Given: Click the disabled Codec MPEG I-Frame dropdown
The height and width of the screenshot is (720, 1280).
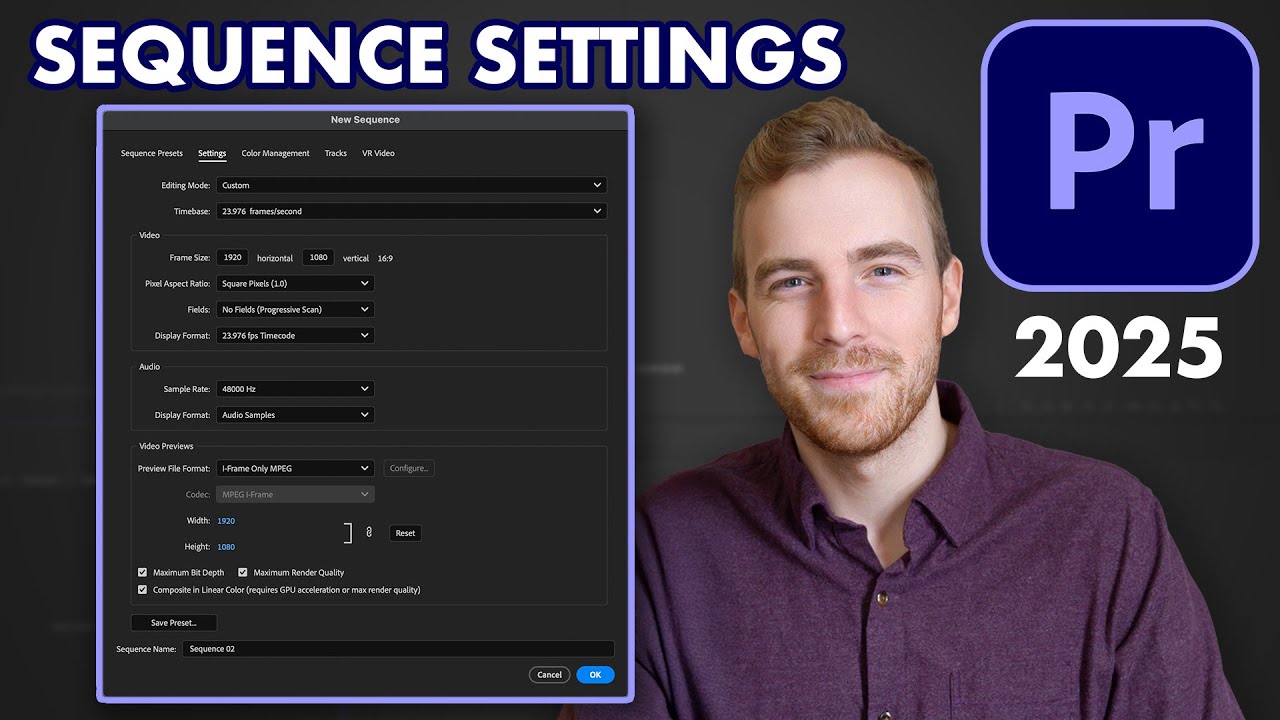Looking at the screenshot, I should pos(295,494).
